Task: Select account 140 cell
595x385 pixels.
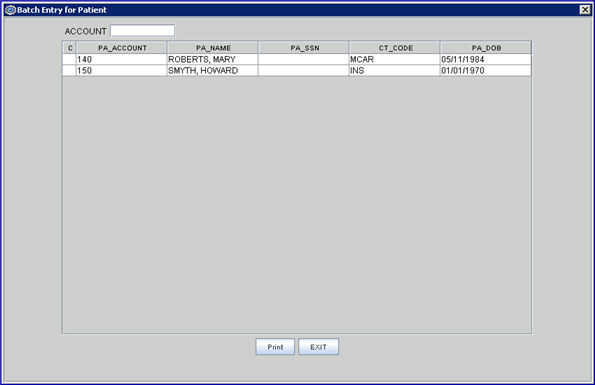Action: 122,59
